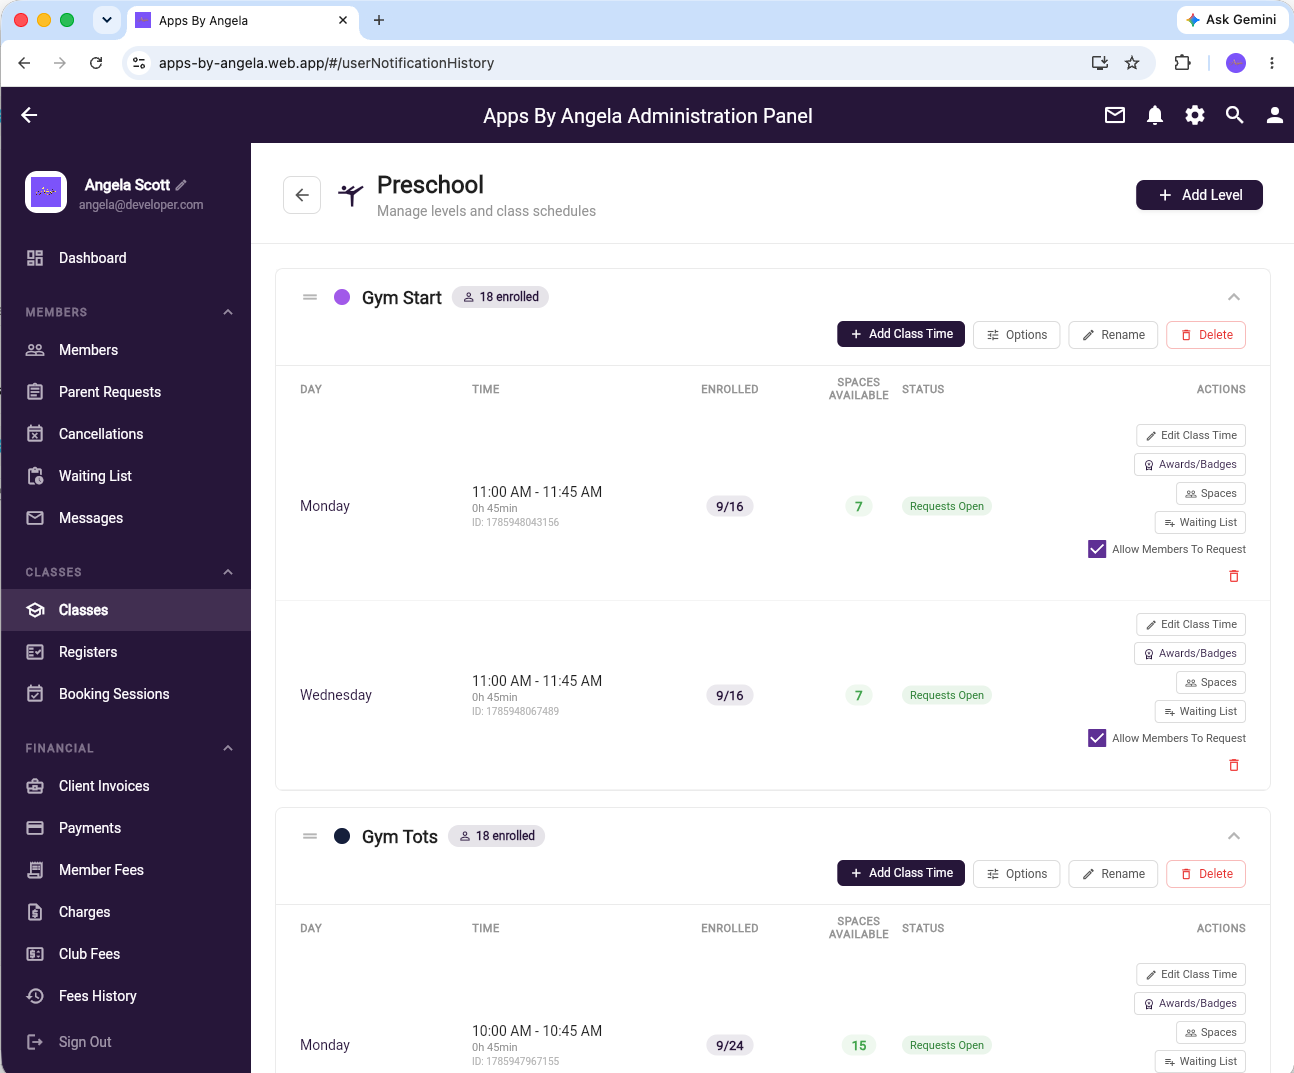The height and width of the screenshot is (1073, 1294).
Task: Click the Ask Gemini button
Action: 1232,19
